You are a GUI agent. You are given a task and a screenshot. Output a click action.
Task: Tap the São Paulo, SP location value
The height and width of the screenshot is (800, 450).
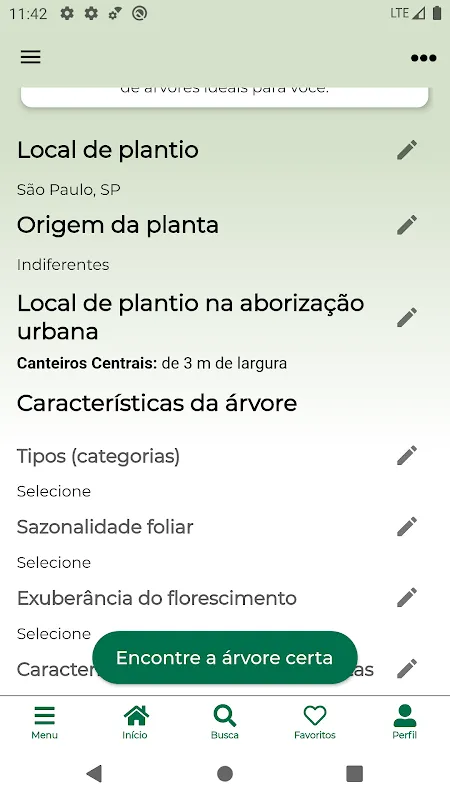(x=69, y=190)
